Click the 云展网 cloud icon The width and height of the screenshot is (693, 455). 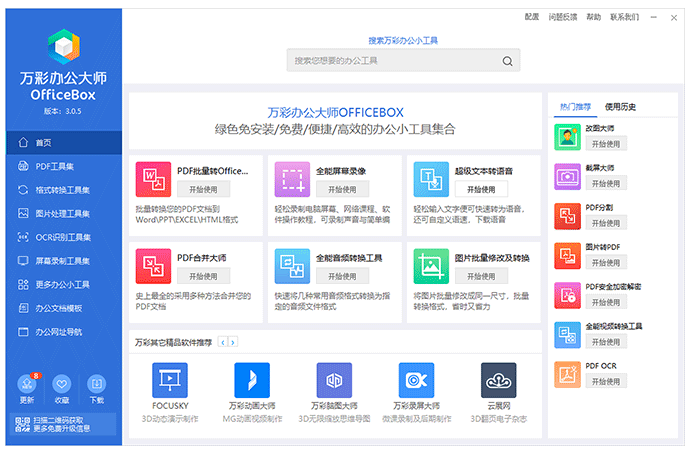499,381
